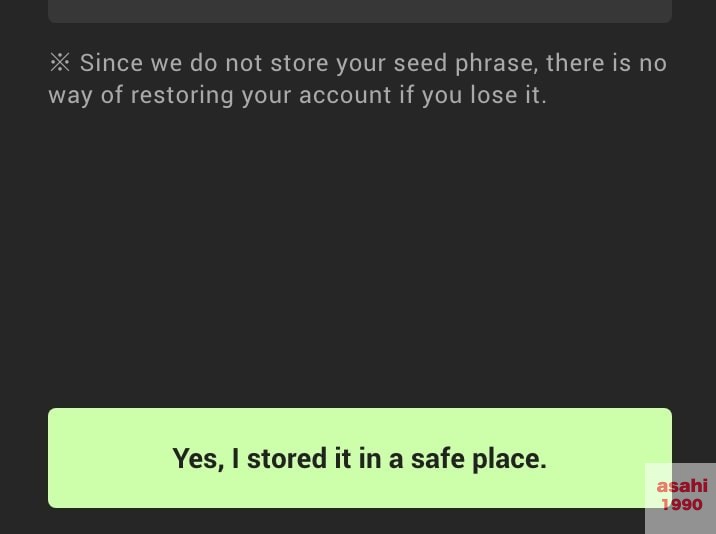Click 'restoring your account' in the note
The height and width of the screenshot is (534, 716).
pyautogui.click(x=261, y=96)
